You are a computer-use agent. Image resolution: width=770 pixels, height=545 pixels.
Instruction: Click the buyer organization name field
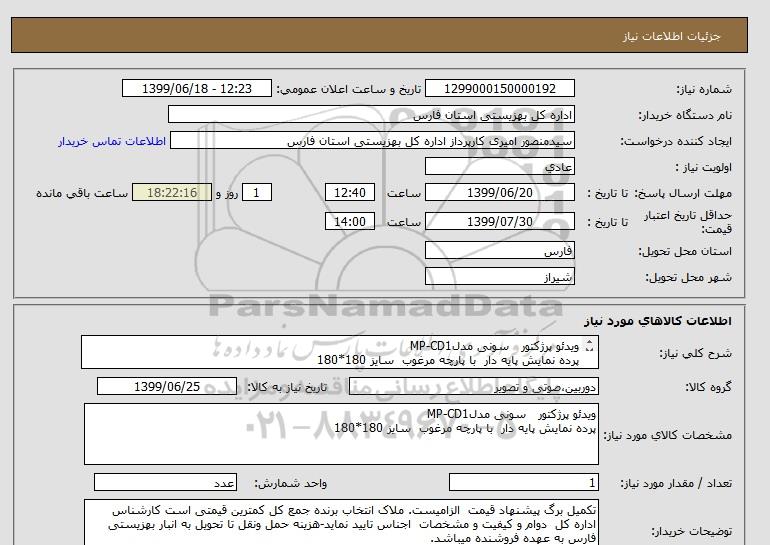click(x=371, y=114)
